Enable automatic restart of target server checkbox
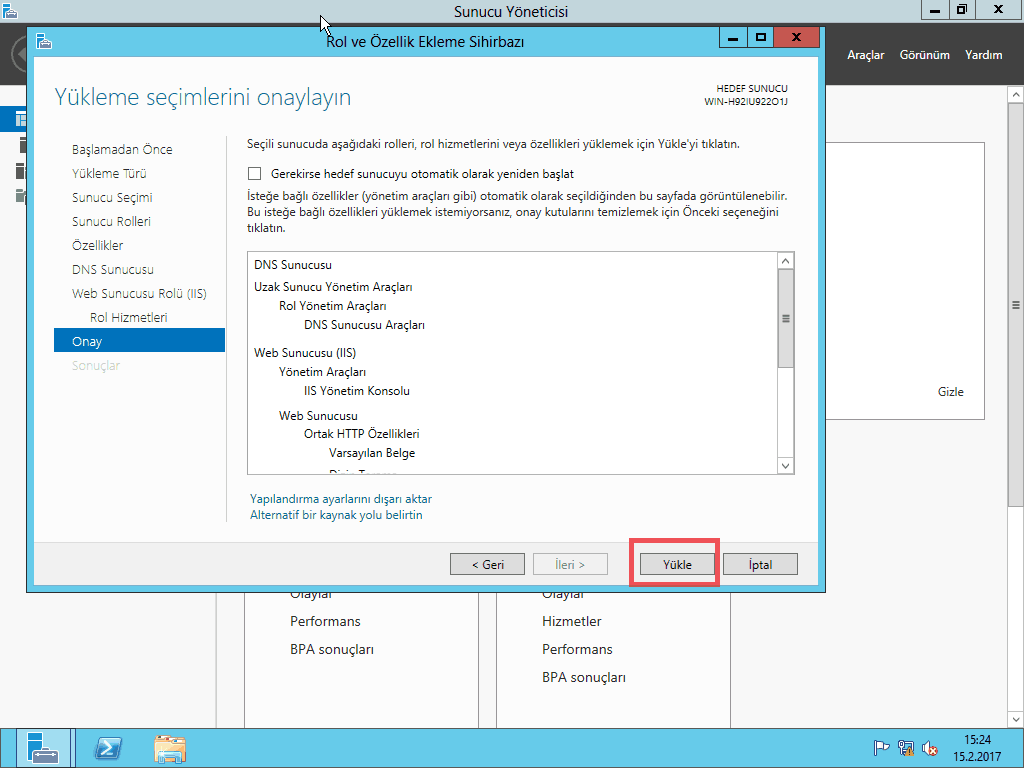Viewport: 1024px width, 768px height. tap(255, 174)
